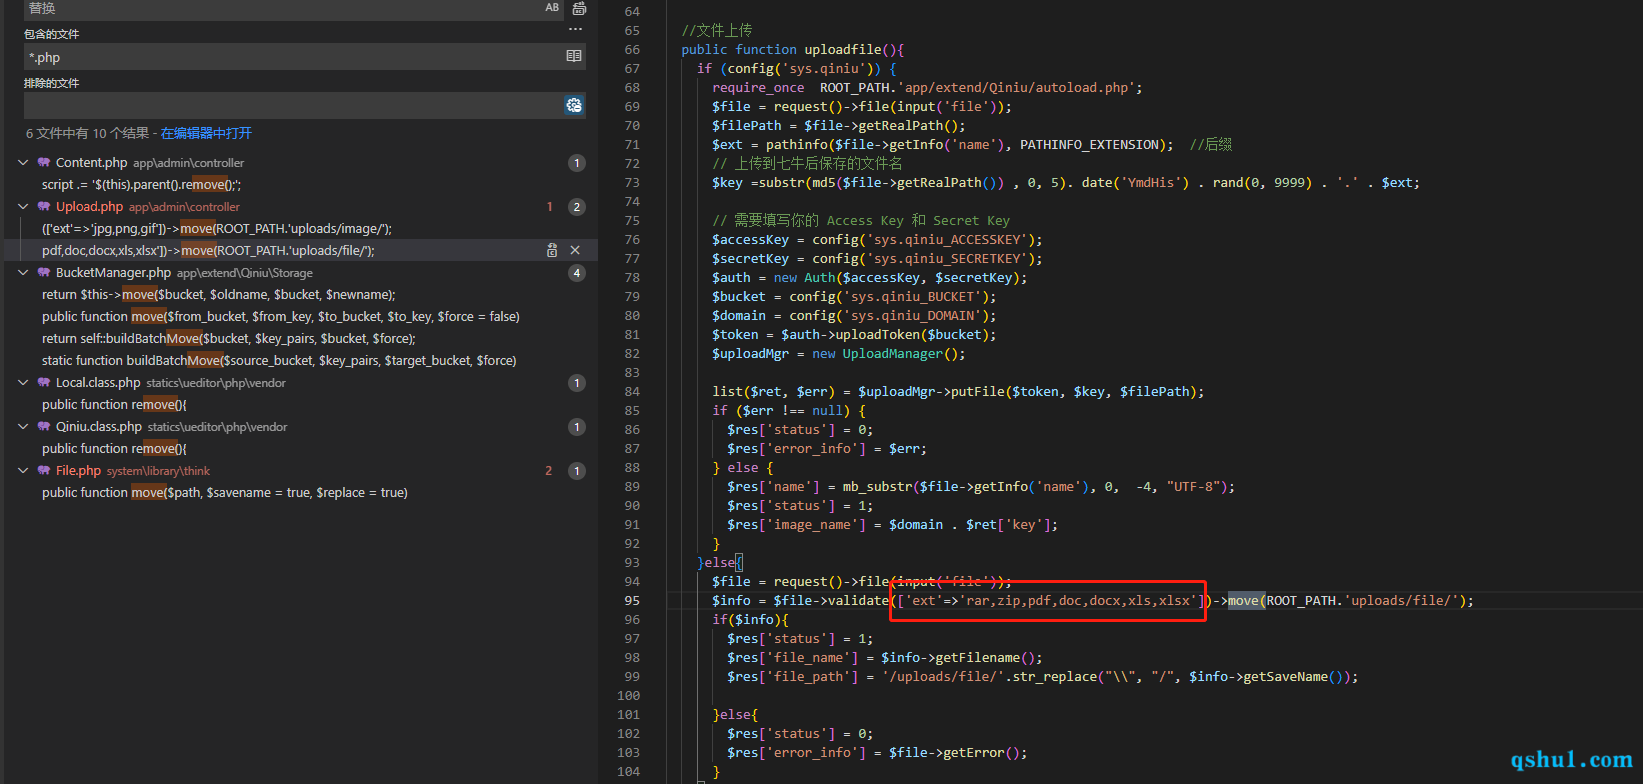Click PHP icon beside Local.class.php
This screenshot has width=1643, height=784.
(x=44, y=383)
